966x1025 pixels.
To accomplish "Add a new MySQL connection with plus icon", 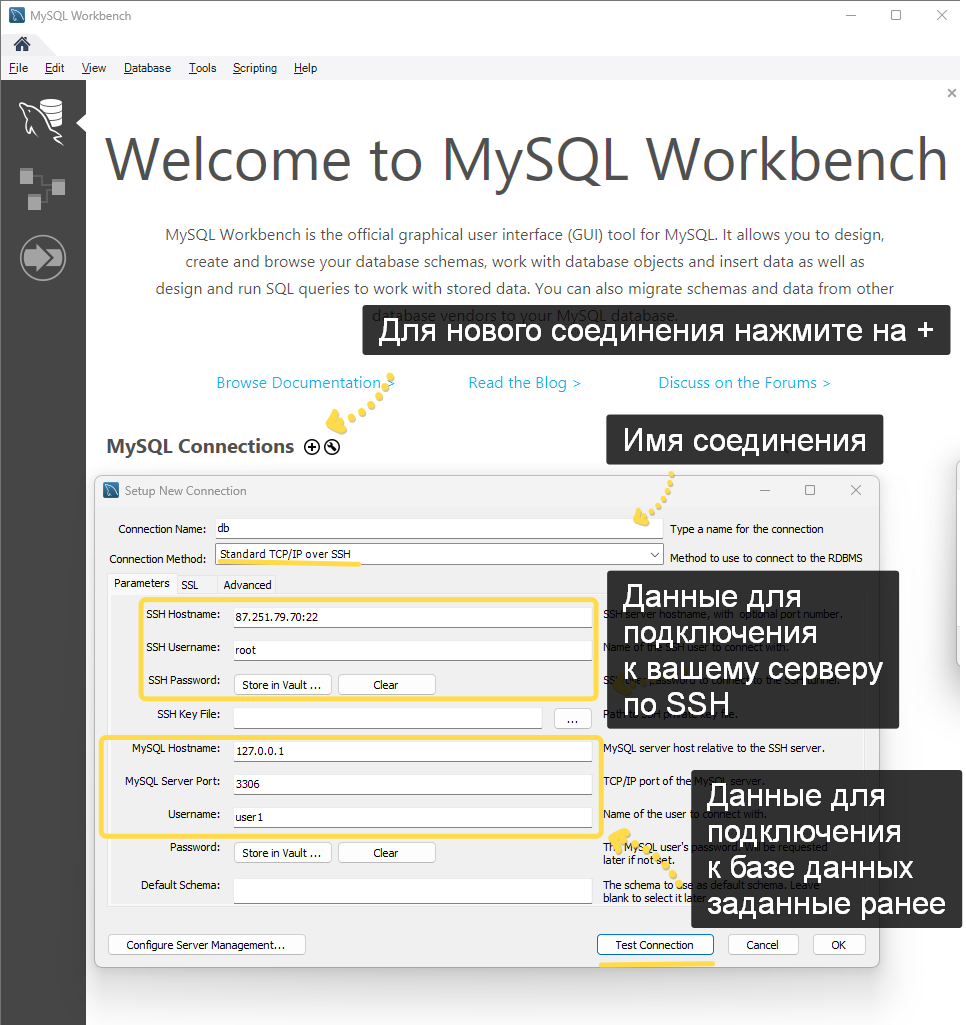I will point(312,447).
